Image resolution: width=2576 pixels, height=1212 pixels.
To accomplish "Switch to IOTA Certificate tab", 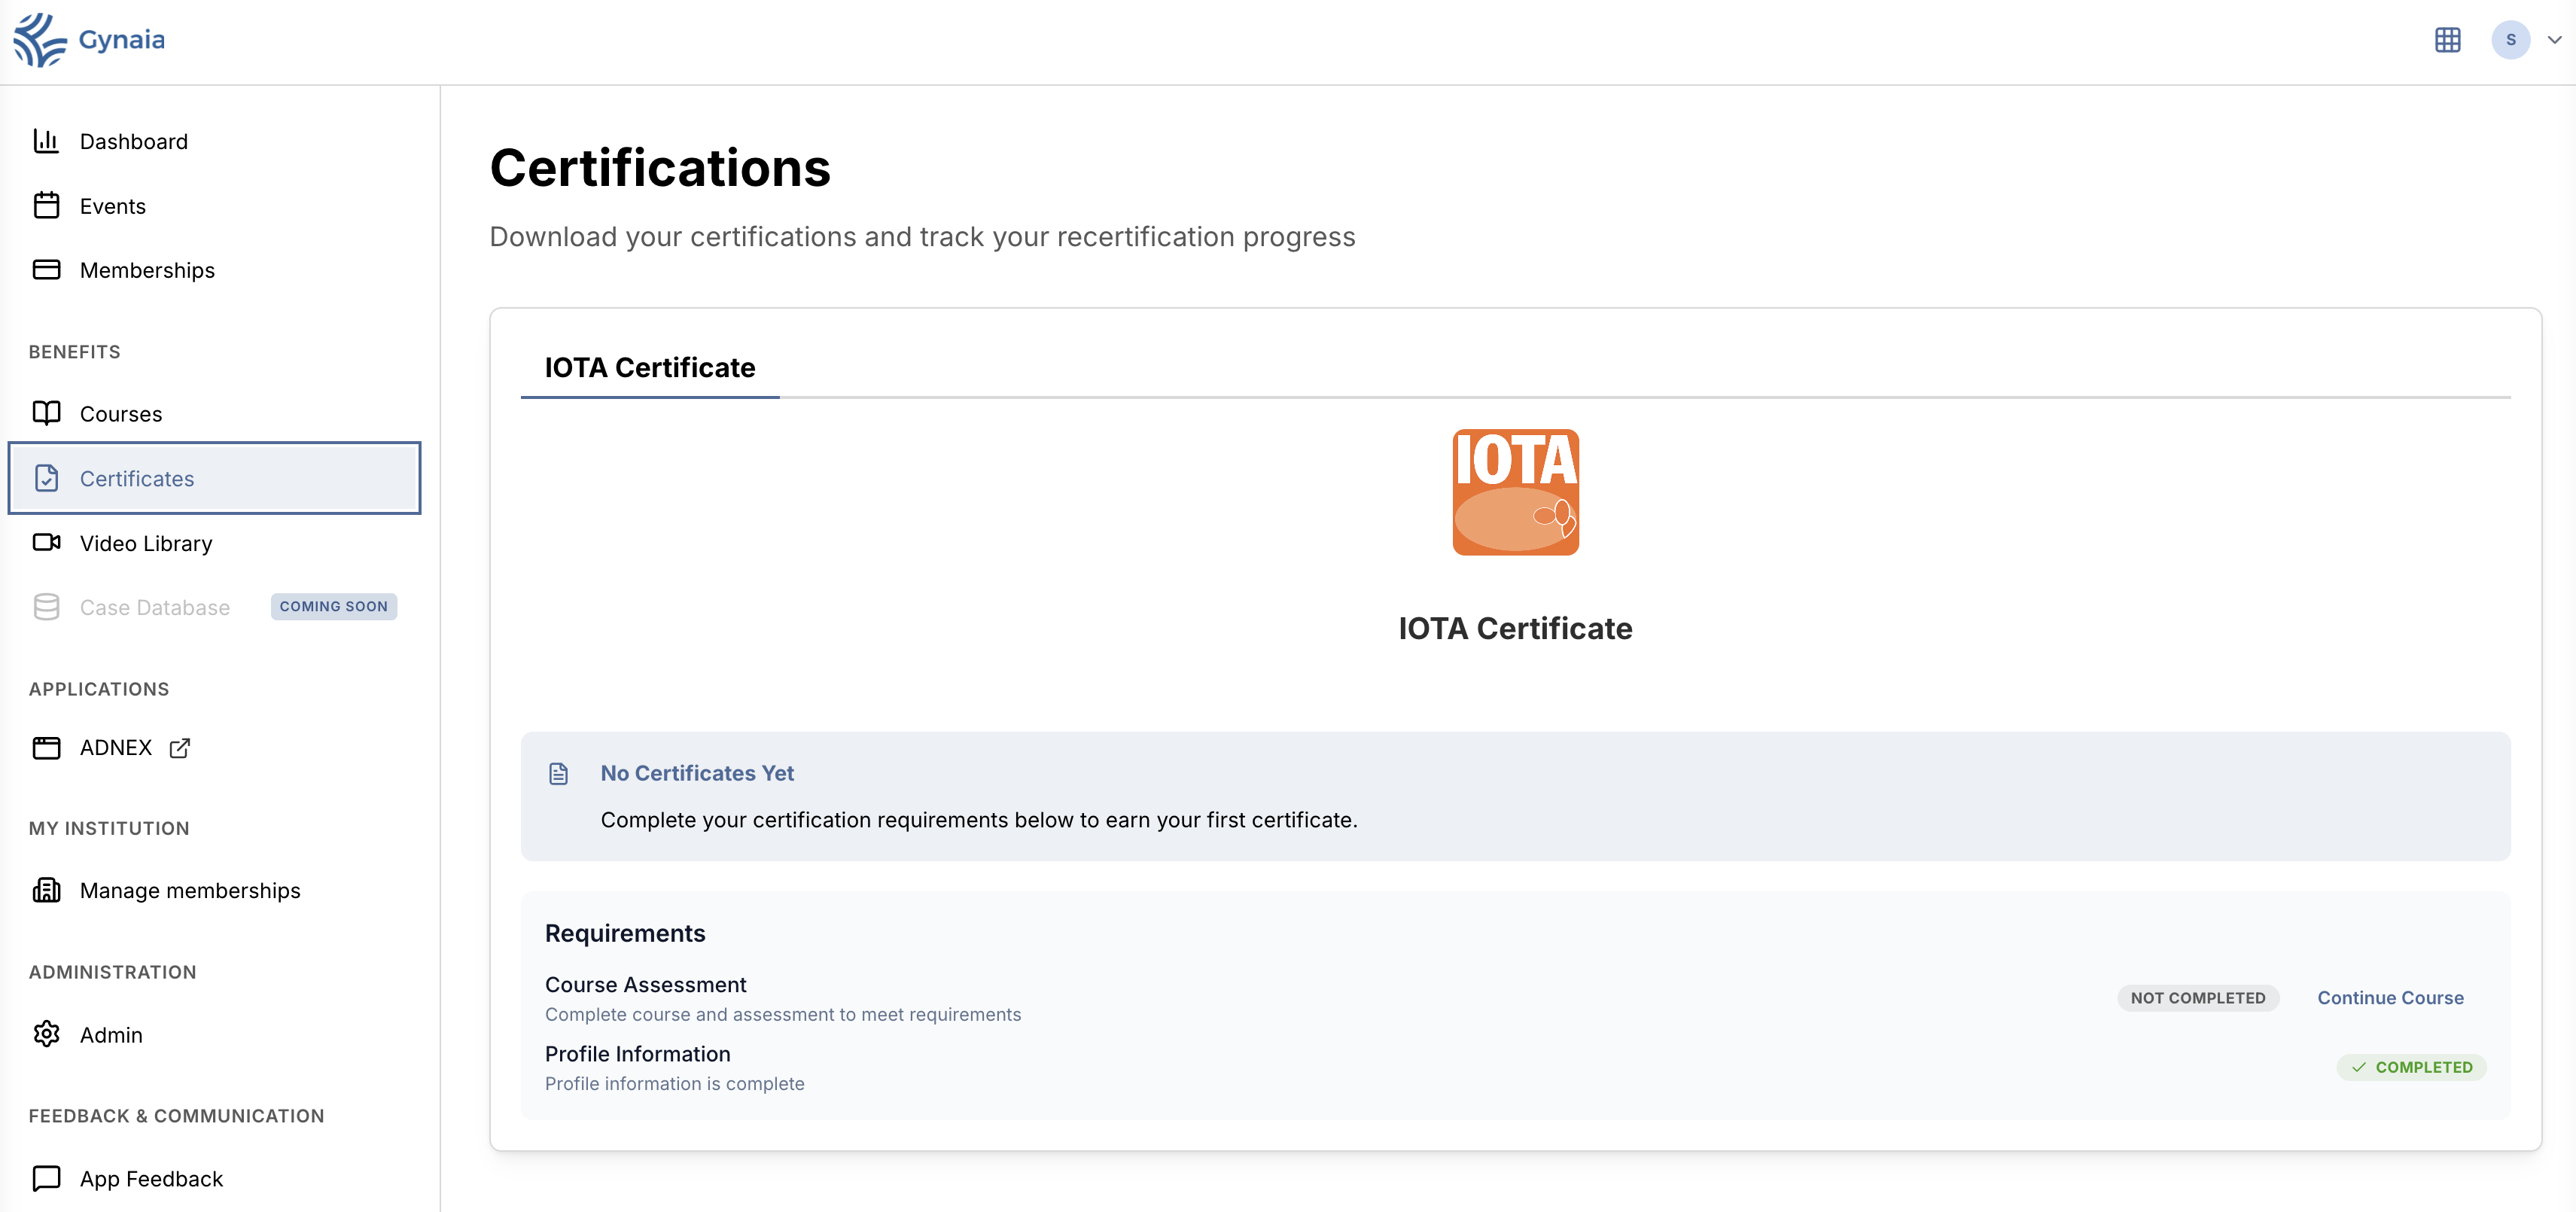I will (x=649, y=368).
